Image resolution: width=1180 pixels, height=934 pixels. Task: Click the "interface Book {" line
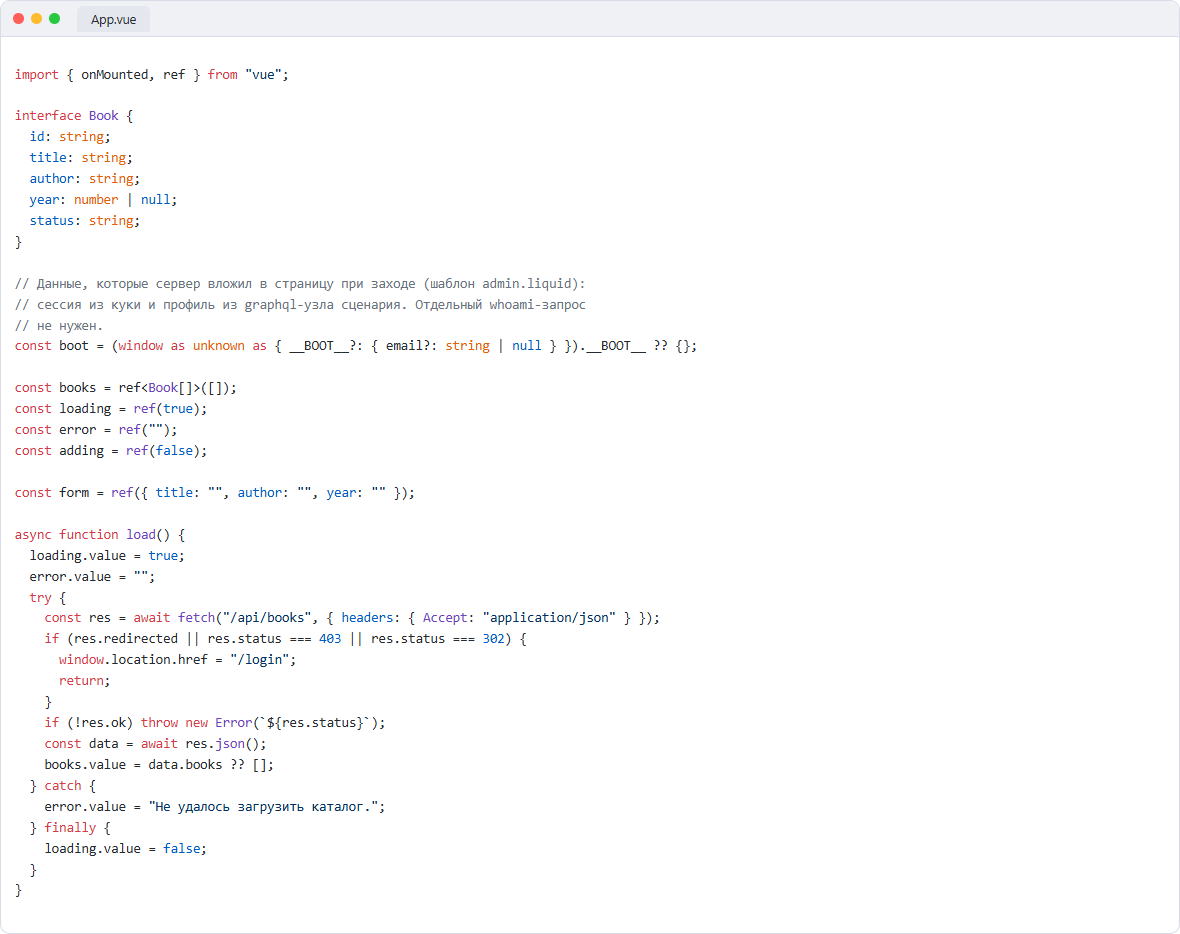(x=74, y=116)
